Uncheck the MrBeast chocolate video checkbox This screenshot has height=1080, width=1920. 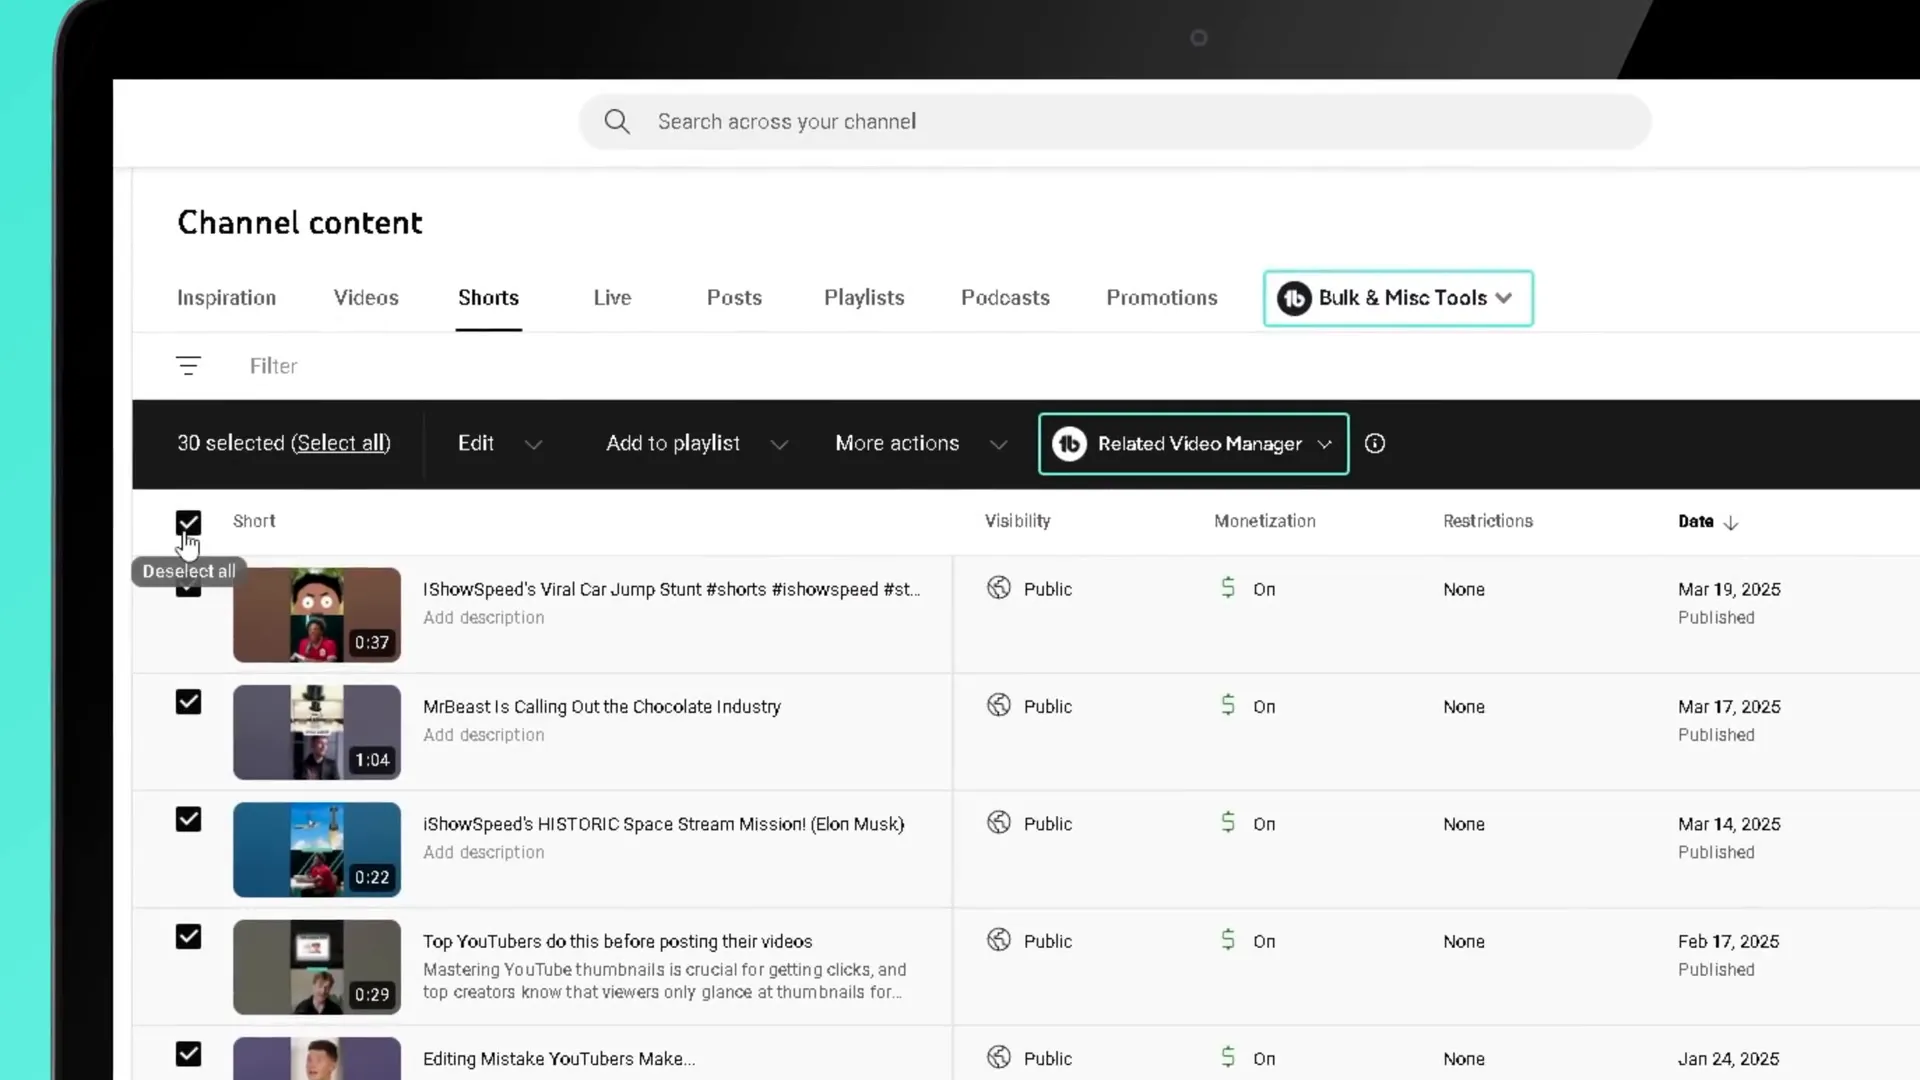[x=188, y=702]
